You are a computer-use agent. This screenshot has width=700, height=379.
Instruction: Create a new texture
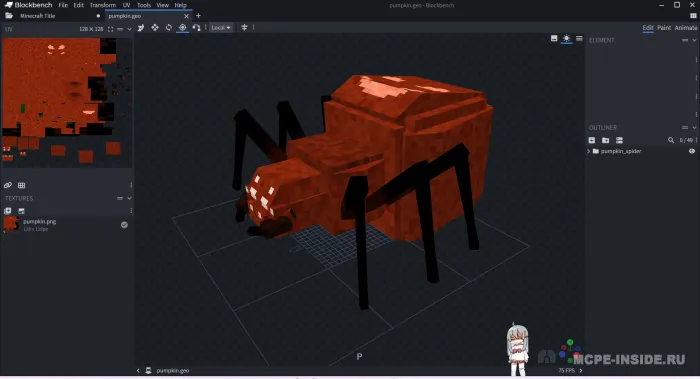click(21, 211)
